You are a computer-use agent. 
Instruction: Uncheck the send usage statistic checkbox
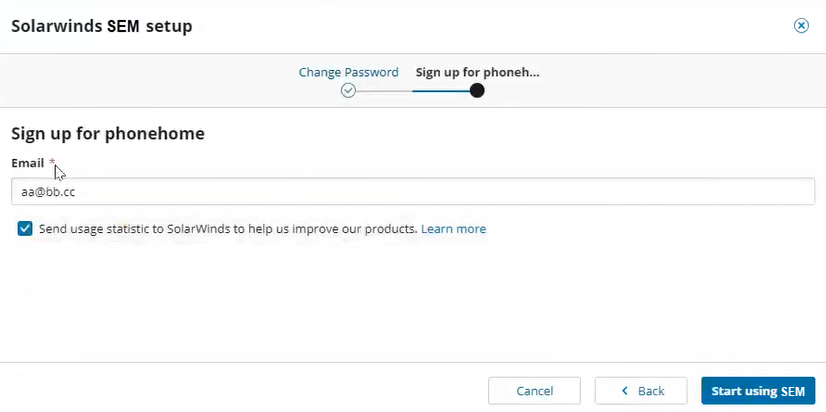point(25,229)
